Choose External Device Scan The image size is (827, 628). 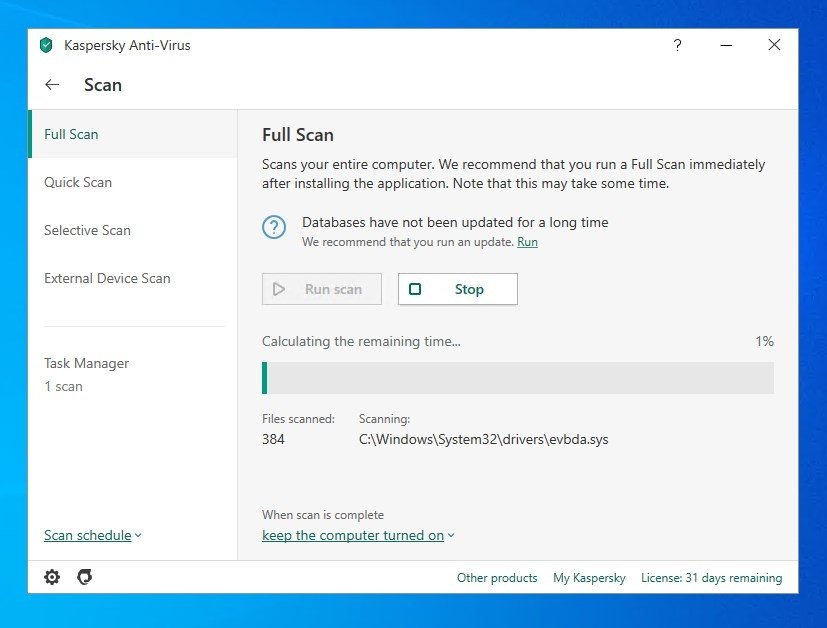[x=132, y=278]
